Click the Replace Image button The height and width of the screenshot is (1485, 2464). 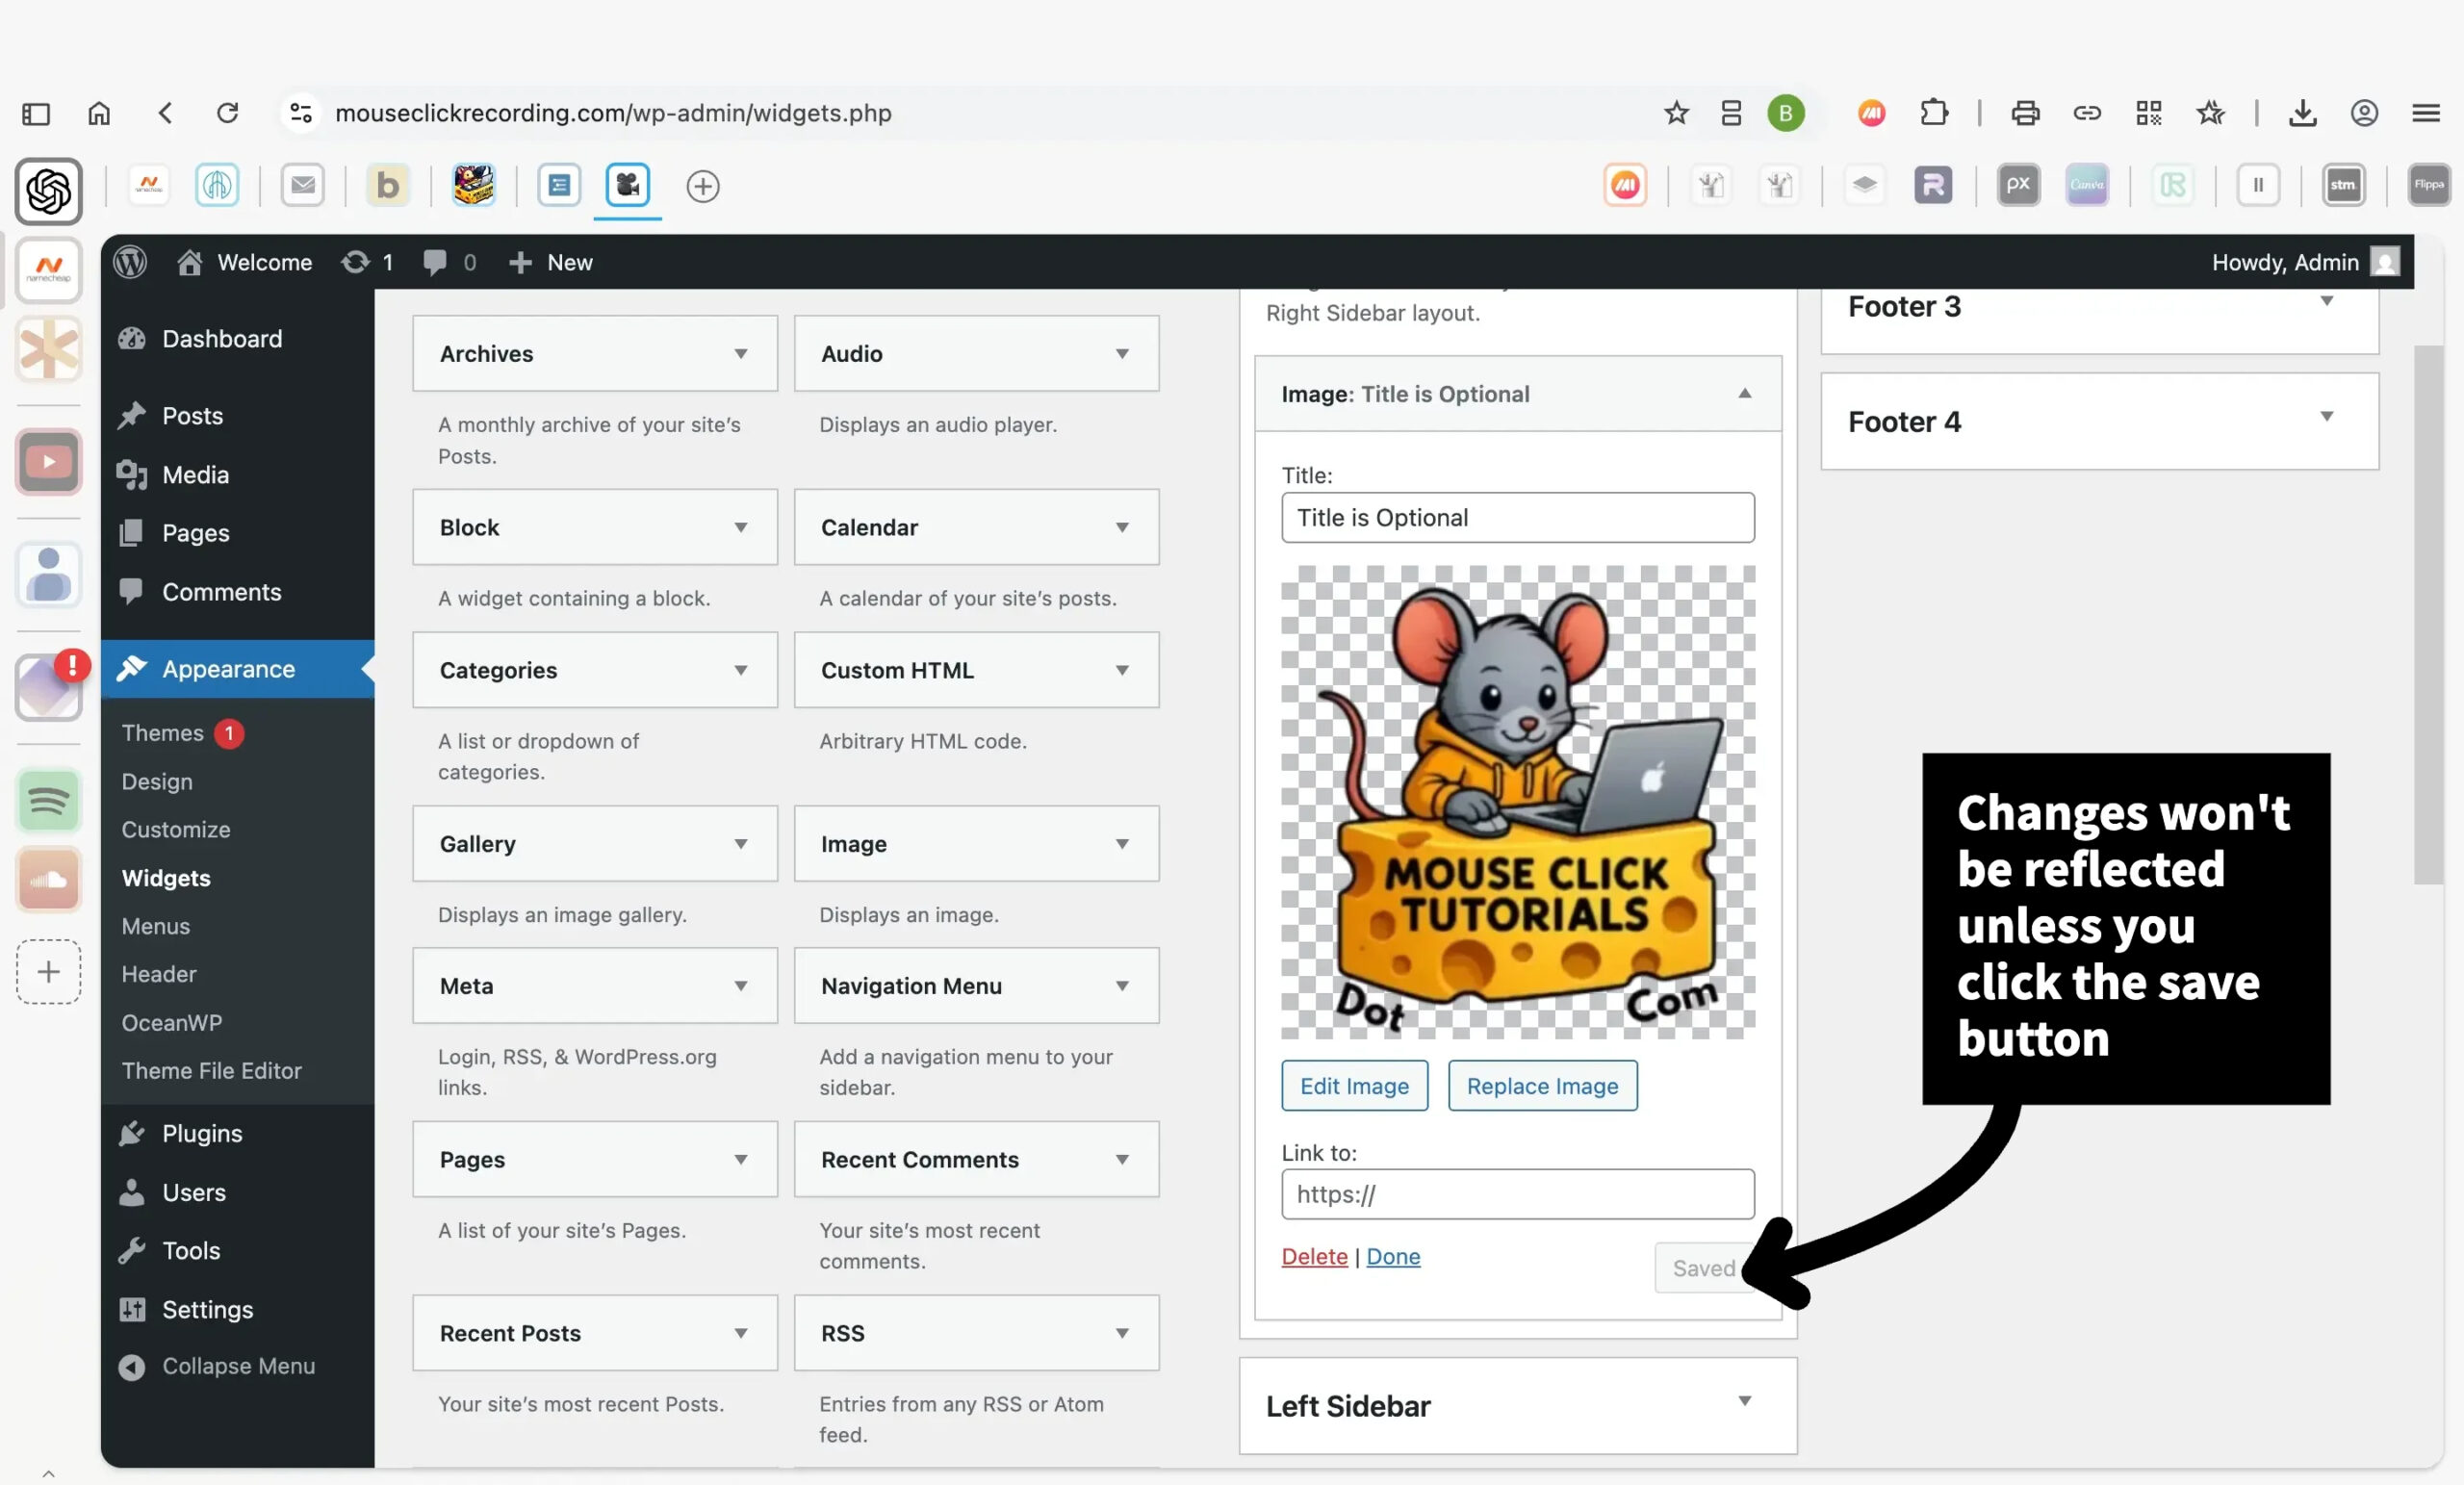click(x=1542, y=1086)
